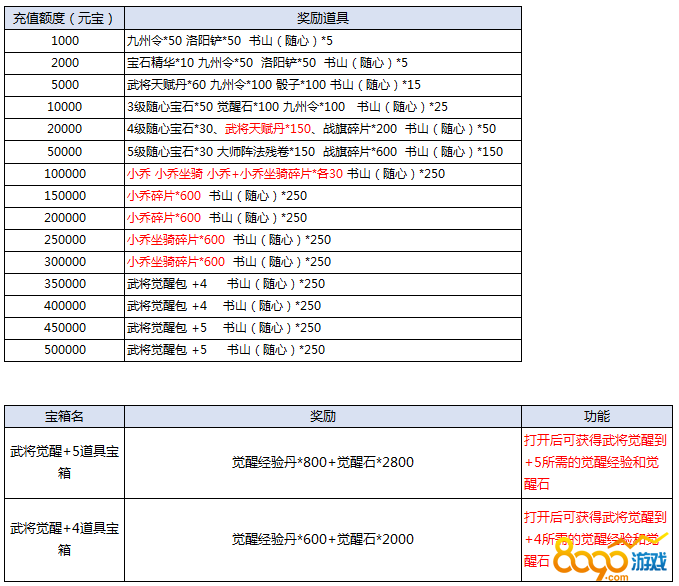Click 小乔碎片*600 in the 150000 row
This screenshot has width=679, height=586.
point(164,195)
